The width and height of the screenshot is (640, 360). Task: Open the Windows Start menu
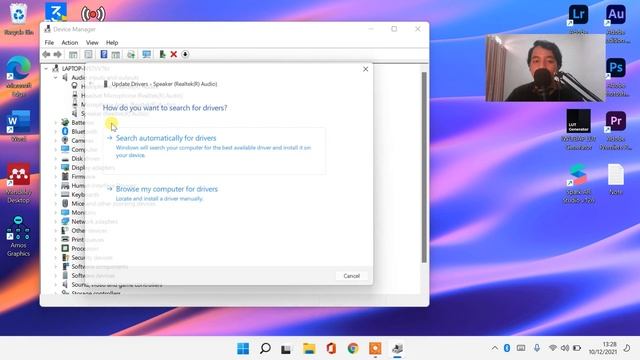point(243,349)
